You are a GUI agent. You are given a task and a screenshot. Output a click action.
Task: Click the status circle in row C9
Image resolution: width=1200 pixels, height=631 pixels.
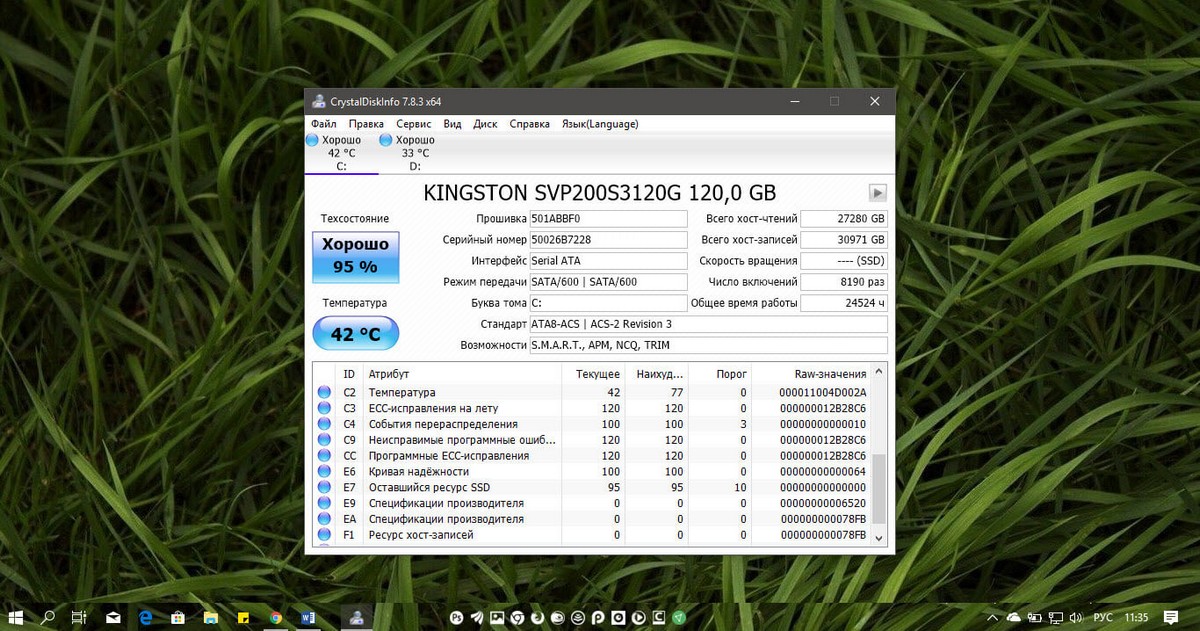coord(324,440)
